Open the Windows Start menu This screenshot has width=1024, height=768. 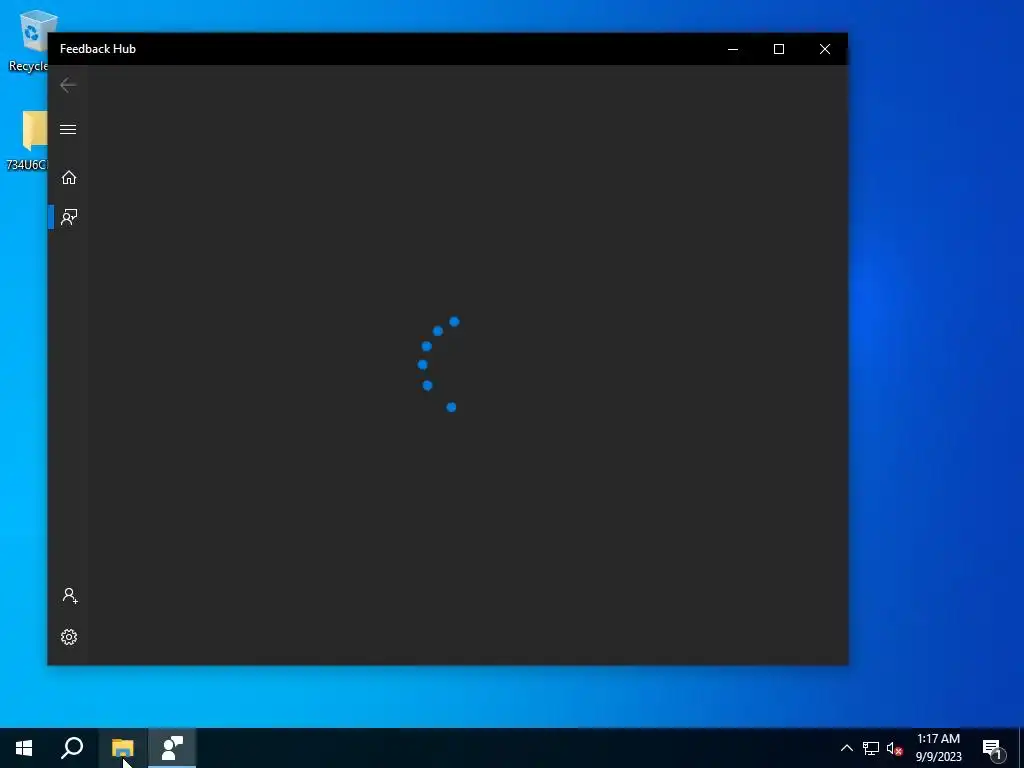[24, 748]
